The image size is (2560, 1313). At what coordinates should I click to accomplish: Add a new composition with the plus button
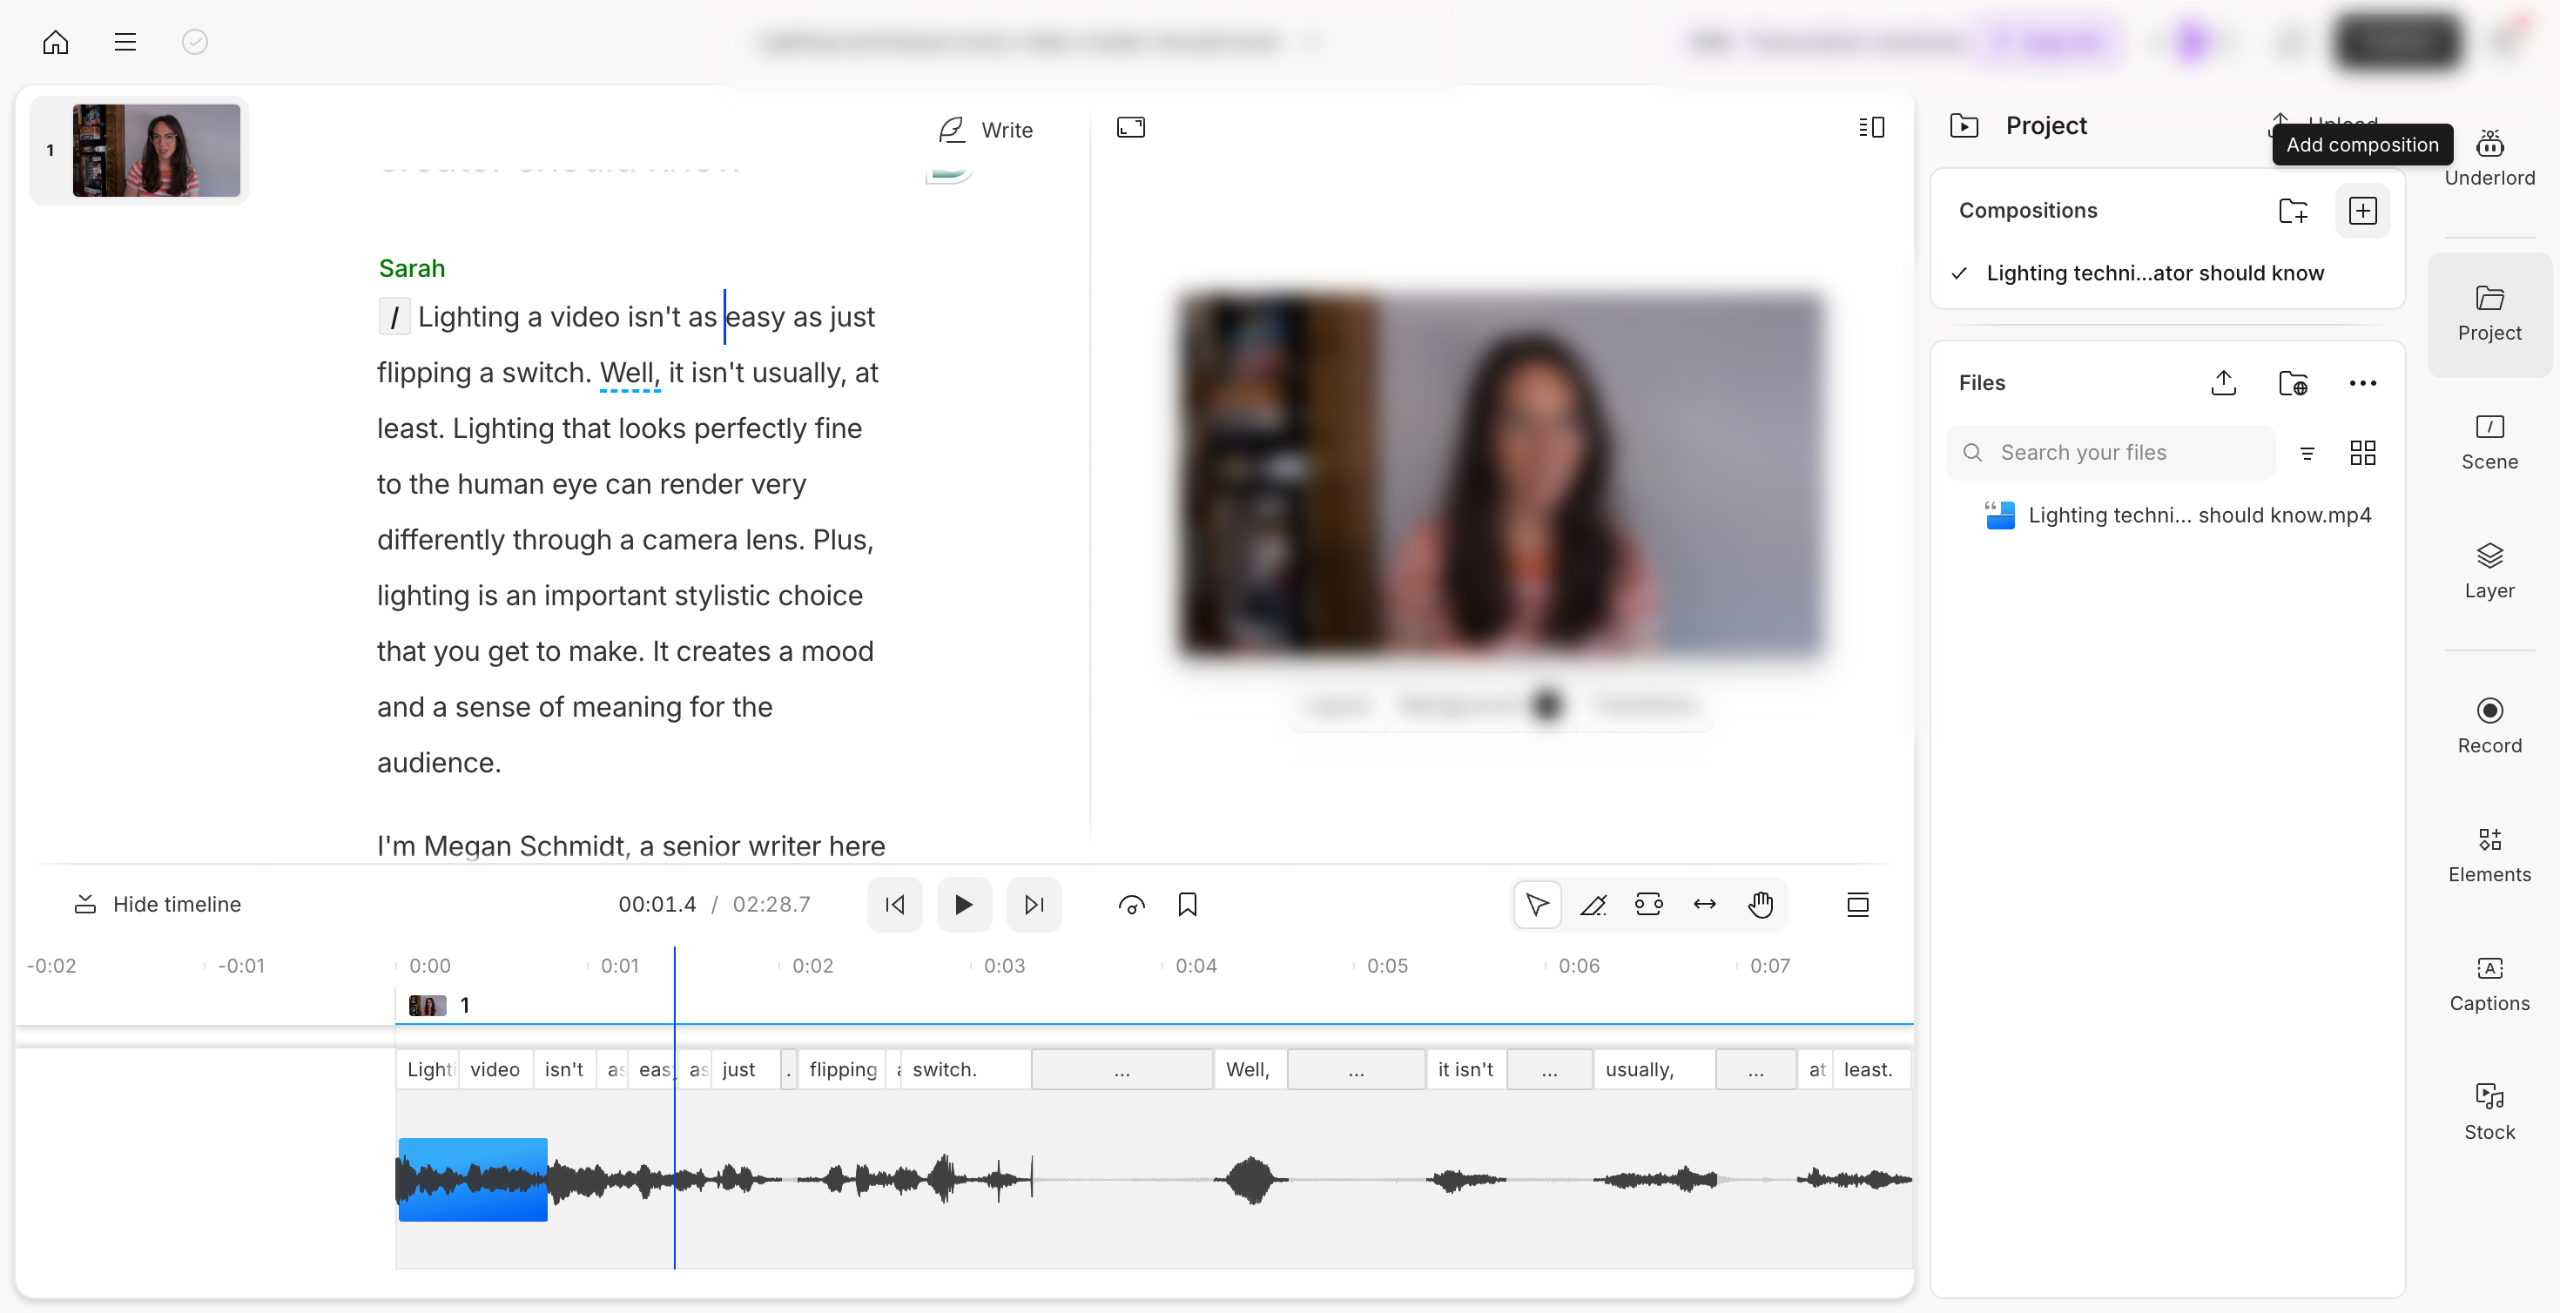[x=2362, y=210]
